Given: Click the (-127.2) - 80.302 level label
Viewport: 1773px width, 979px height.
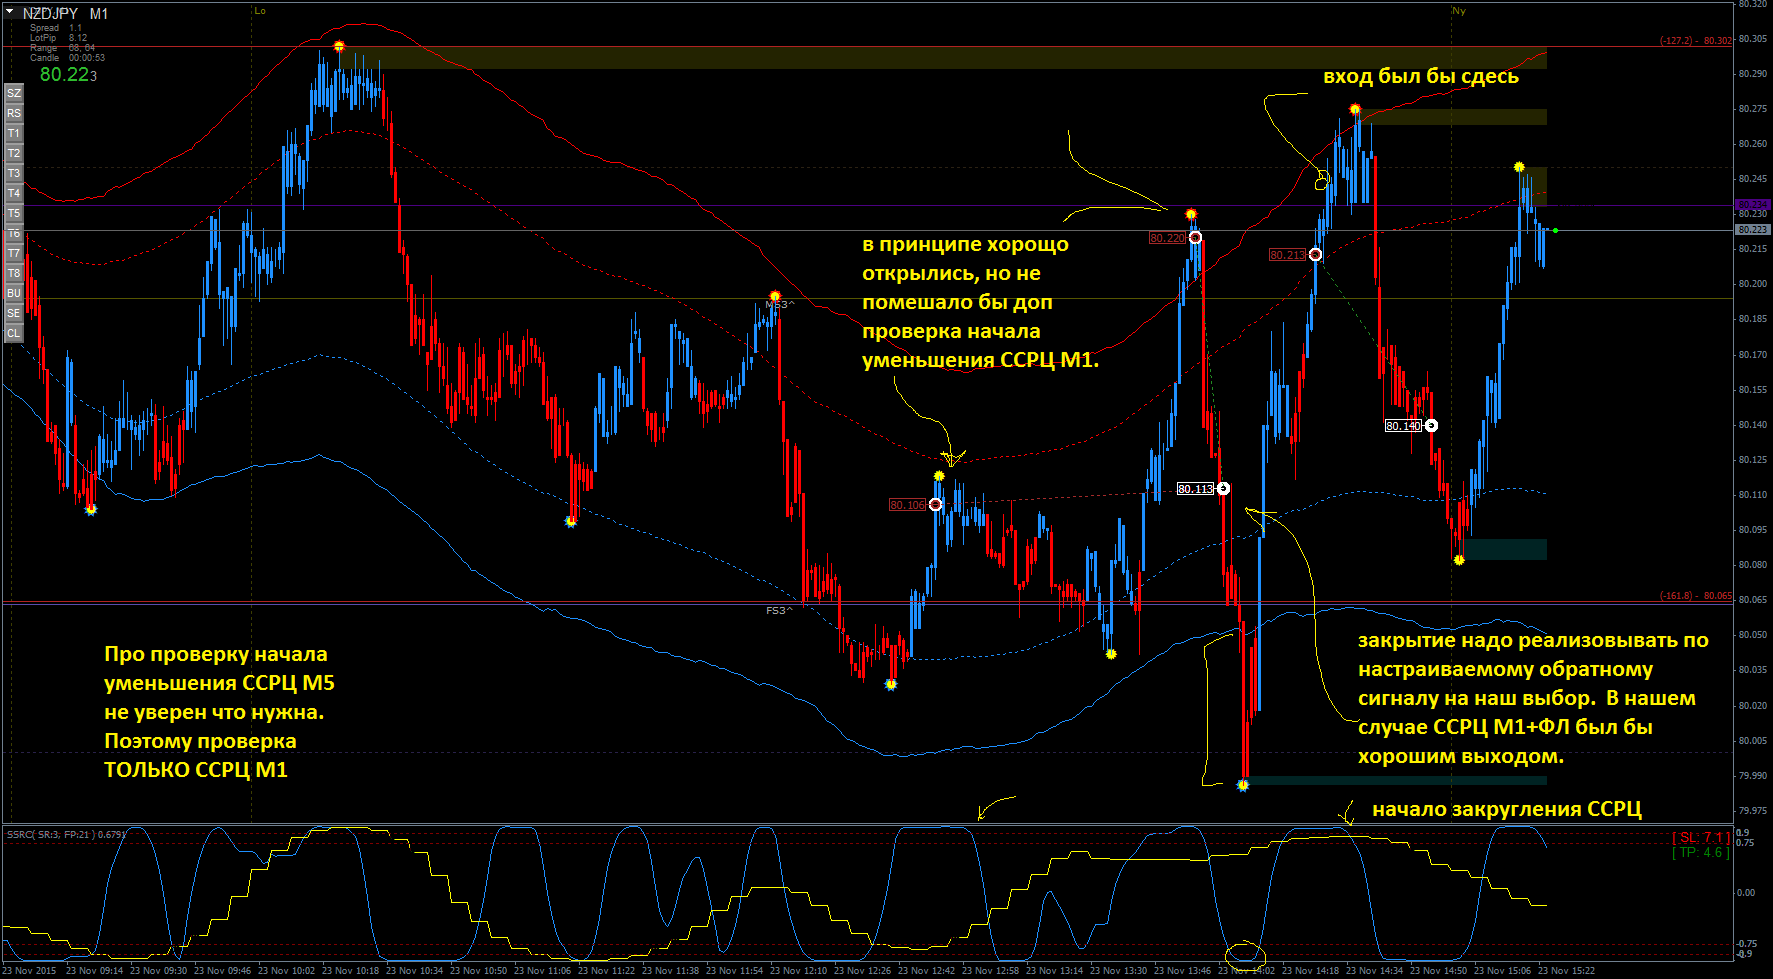Looking at the screenshot, I should coord(1696,41).
